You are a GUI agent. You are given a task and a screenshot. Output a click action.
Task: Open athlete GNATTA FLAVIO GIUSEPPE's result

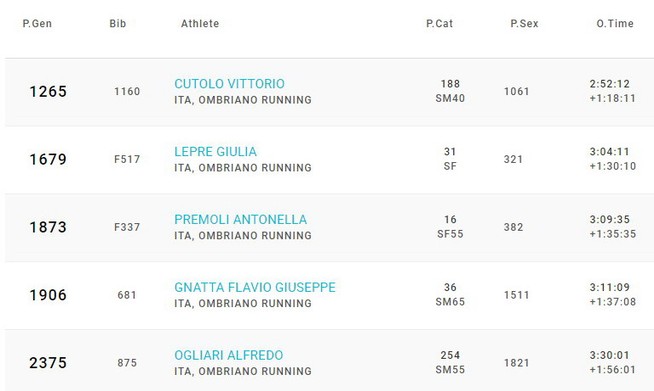pyautogui.click(x=255, y=288)
